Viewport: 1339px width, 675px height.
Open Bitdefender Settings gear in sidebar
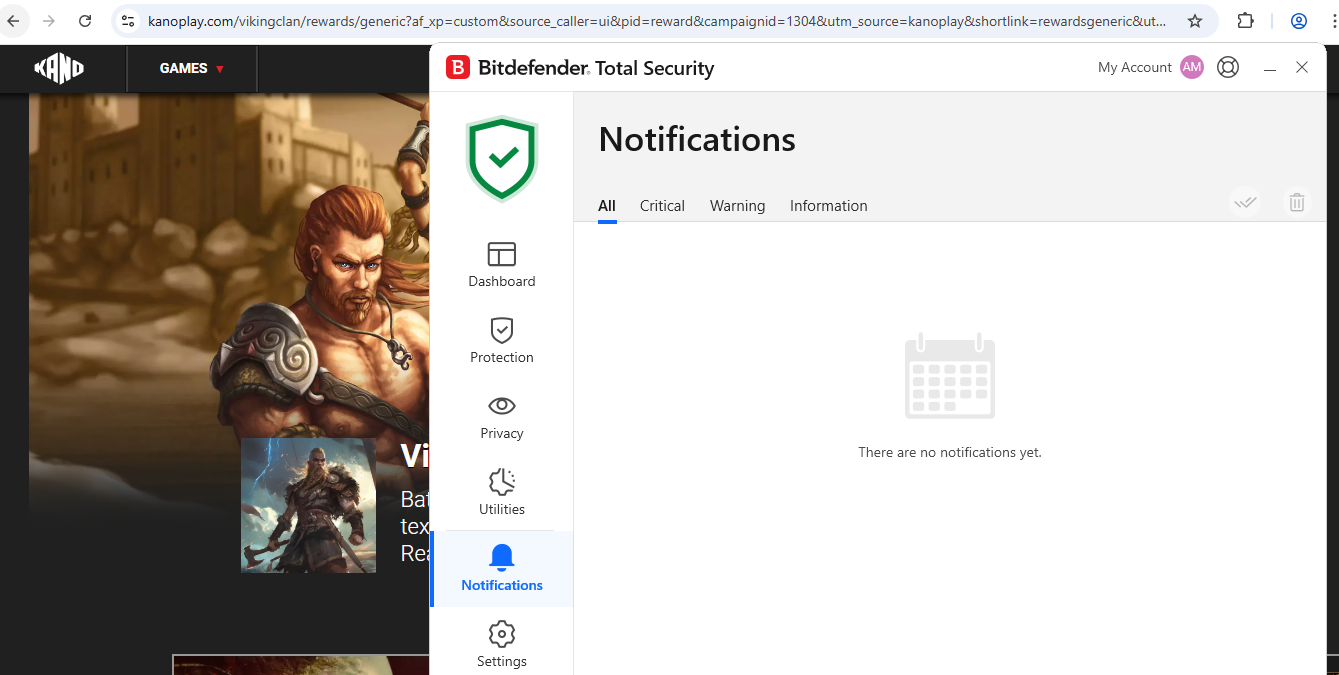coord(502,645)
